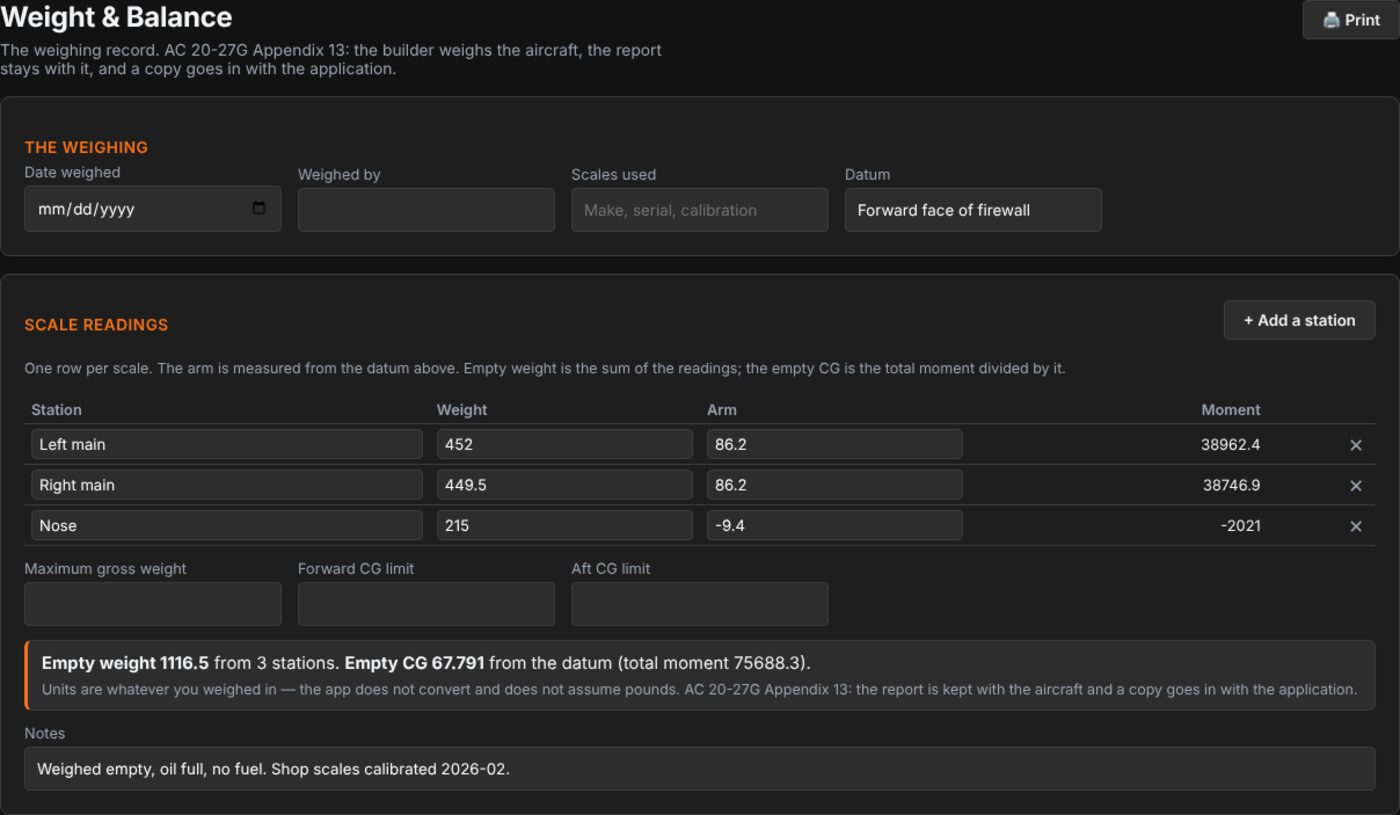
Task: Click the Empty CG 67.791 summary text
Action: tap(414, 663)
